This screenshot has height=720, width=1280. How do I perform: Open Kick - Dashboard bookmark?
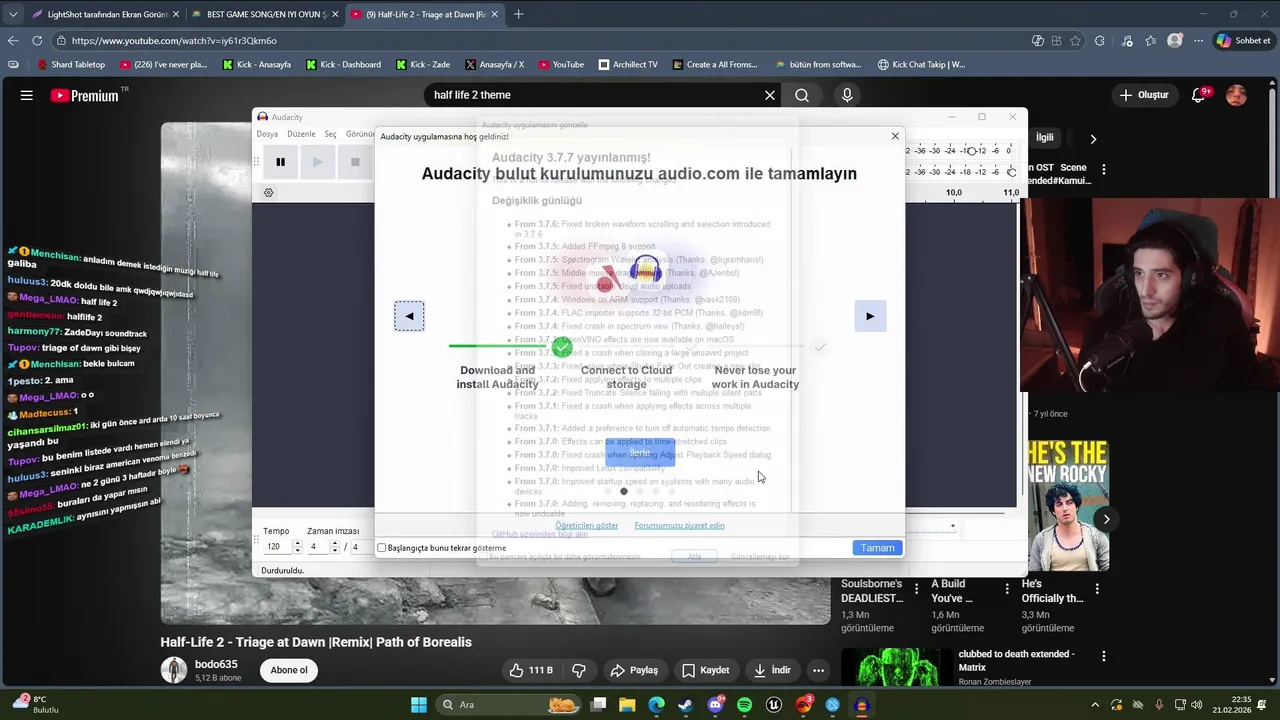pos(341,64)
